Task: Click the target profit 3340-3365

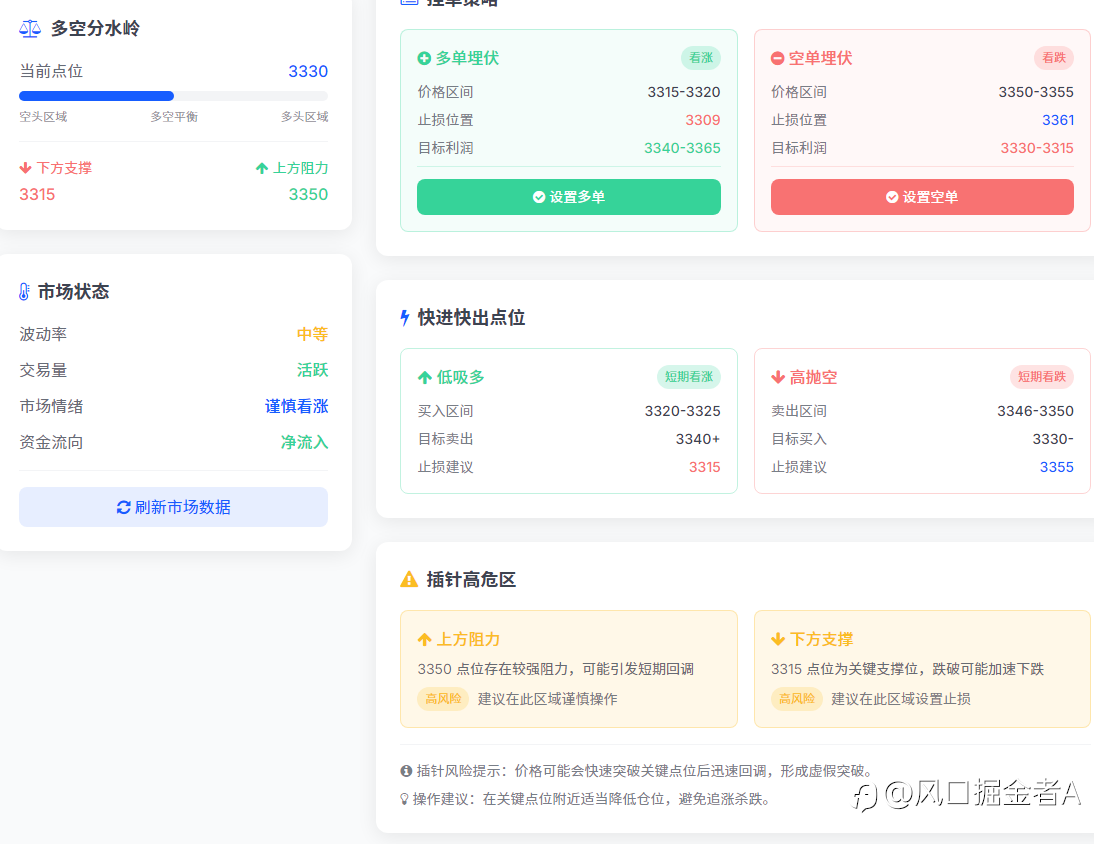Action: 682,148
